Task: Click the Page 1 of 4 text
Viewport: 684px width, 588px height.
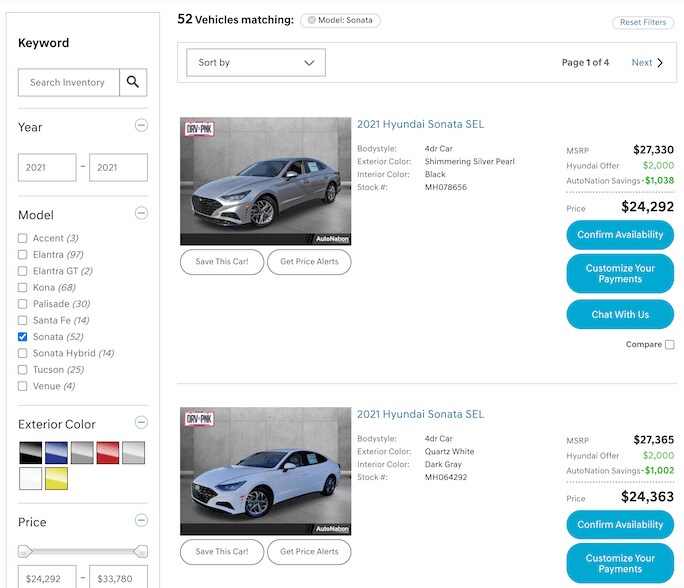Action: point(585,63)
